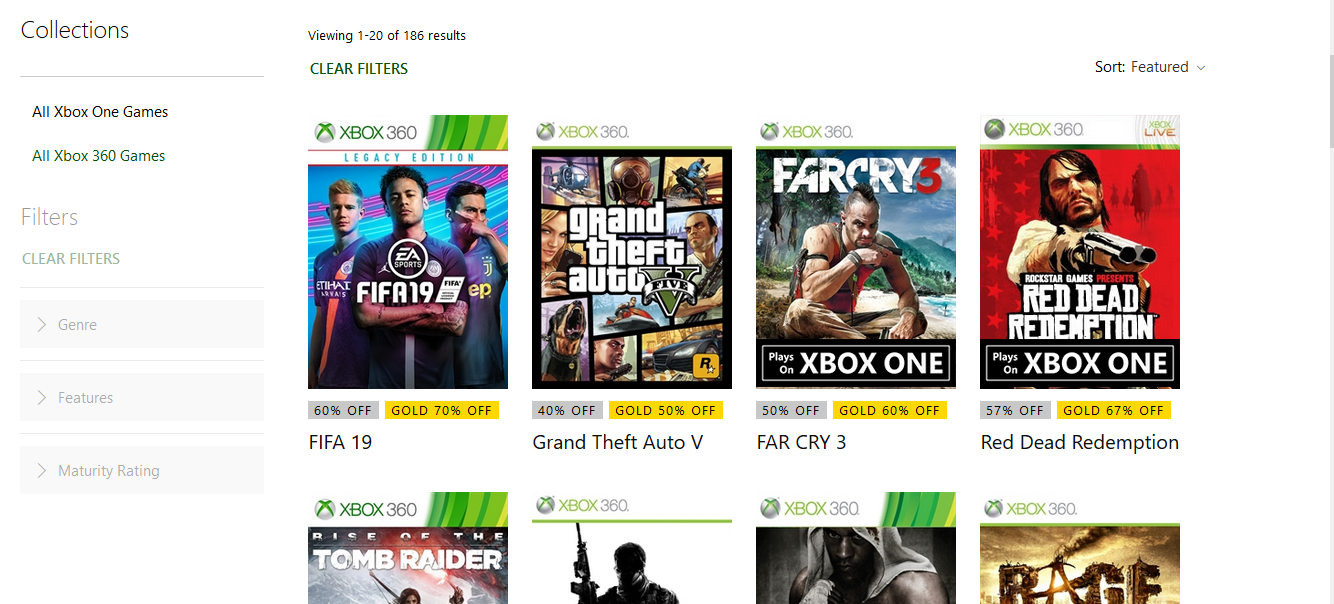Click CLEAR FILTERS in the Filters sidebar
This screenshot has width=1334, height=604.
pos(71,259)
